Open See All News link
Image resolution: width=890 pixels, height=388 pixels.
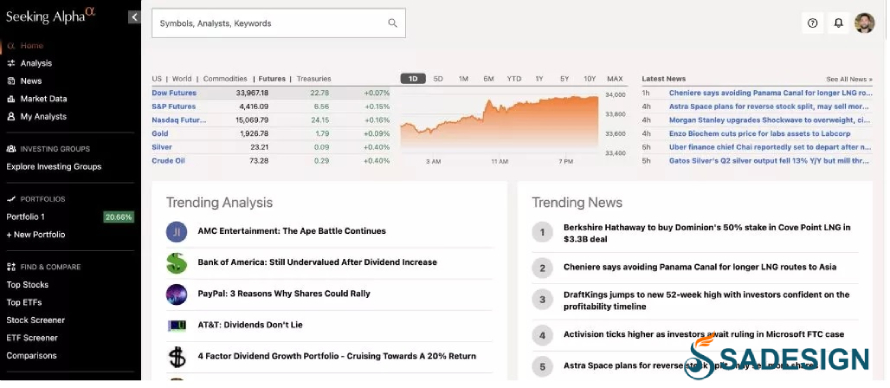click(x=849, y=79)
